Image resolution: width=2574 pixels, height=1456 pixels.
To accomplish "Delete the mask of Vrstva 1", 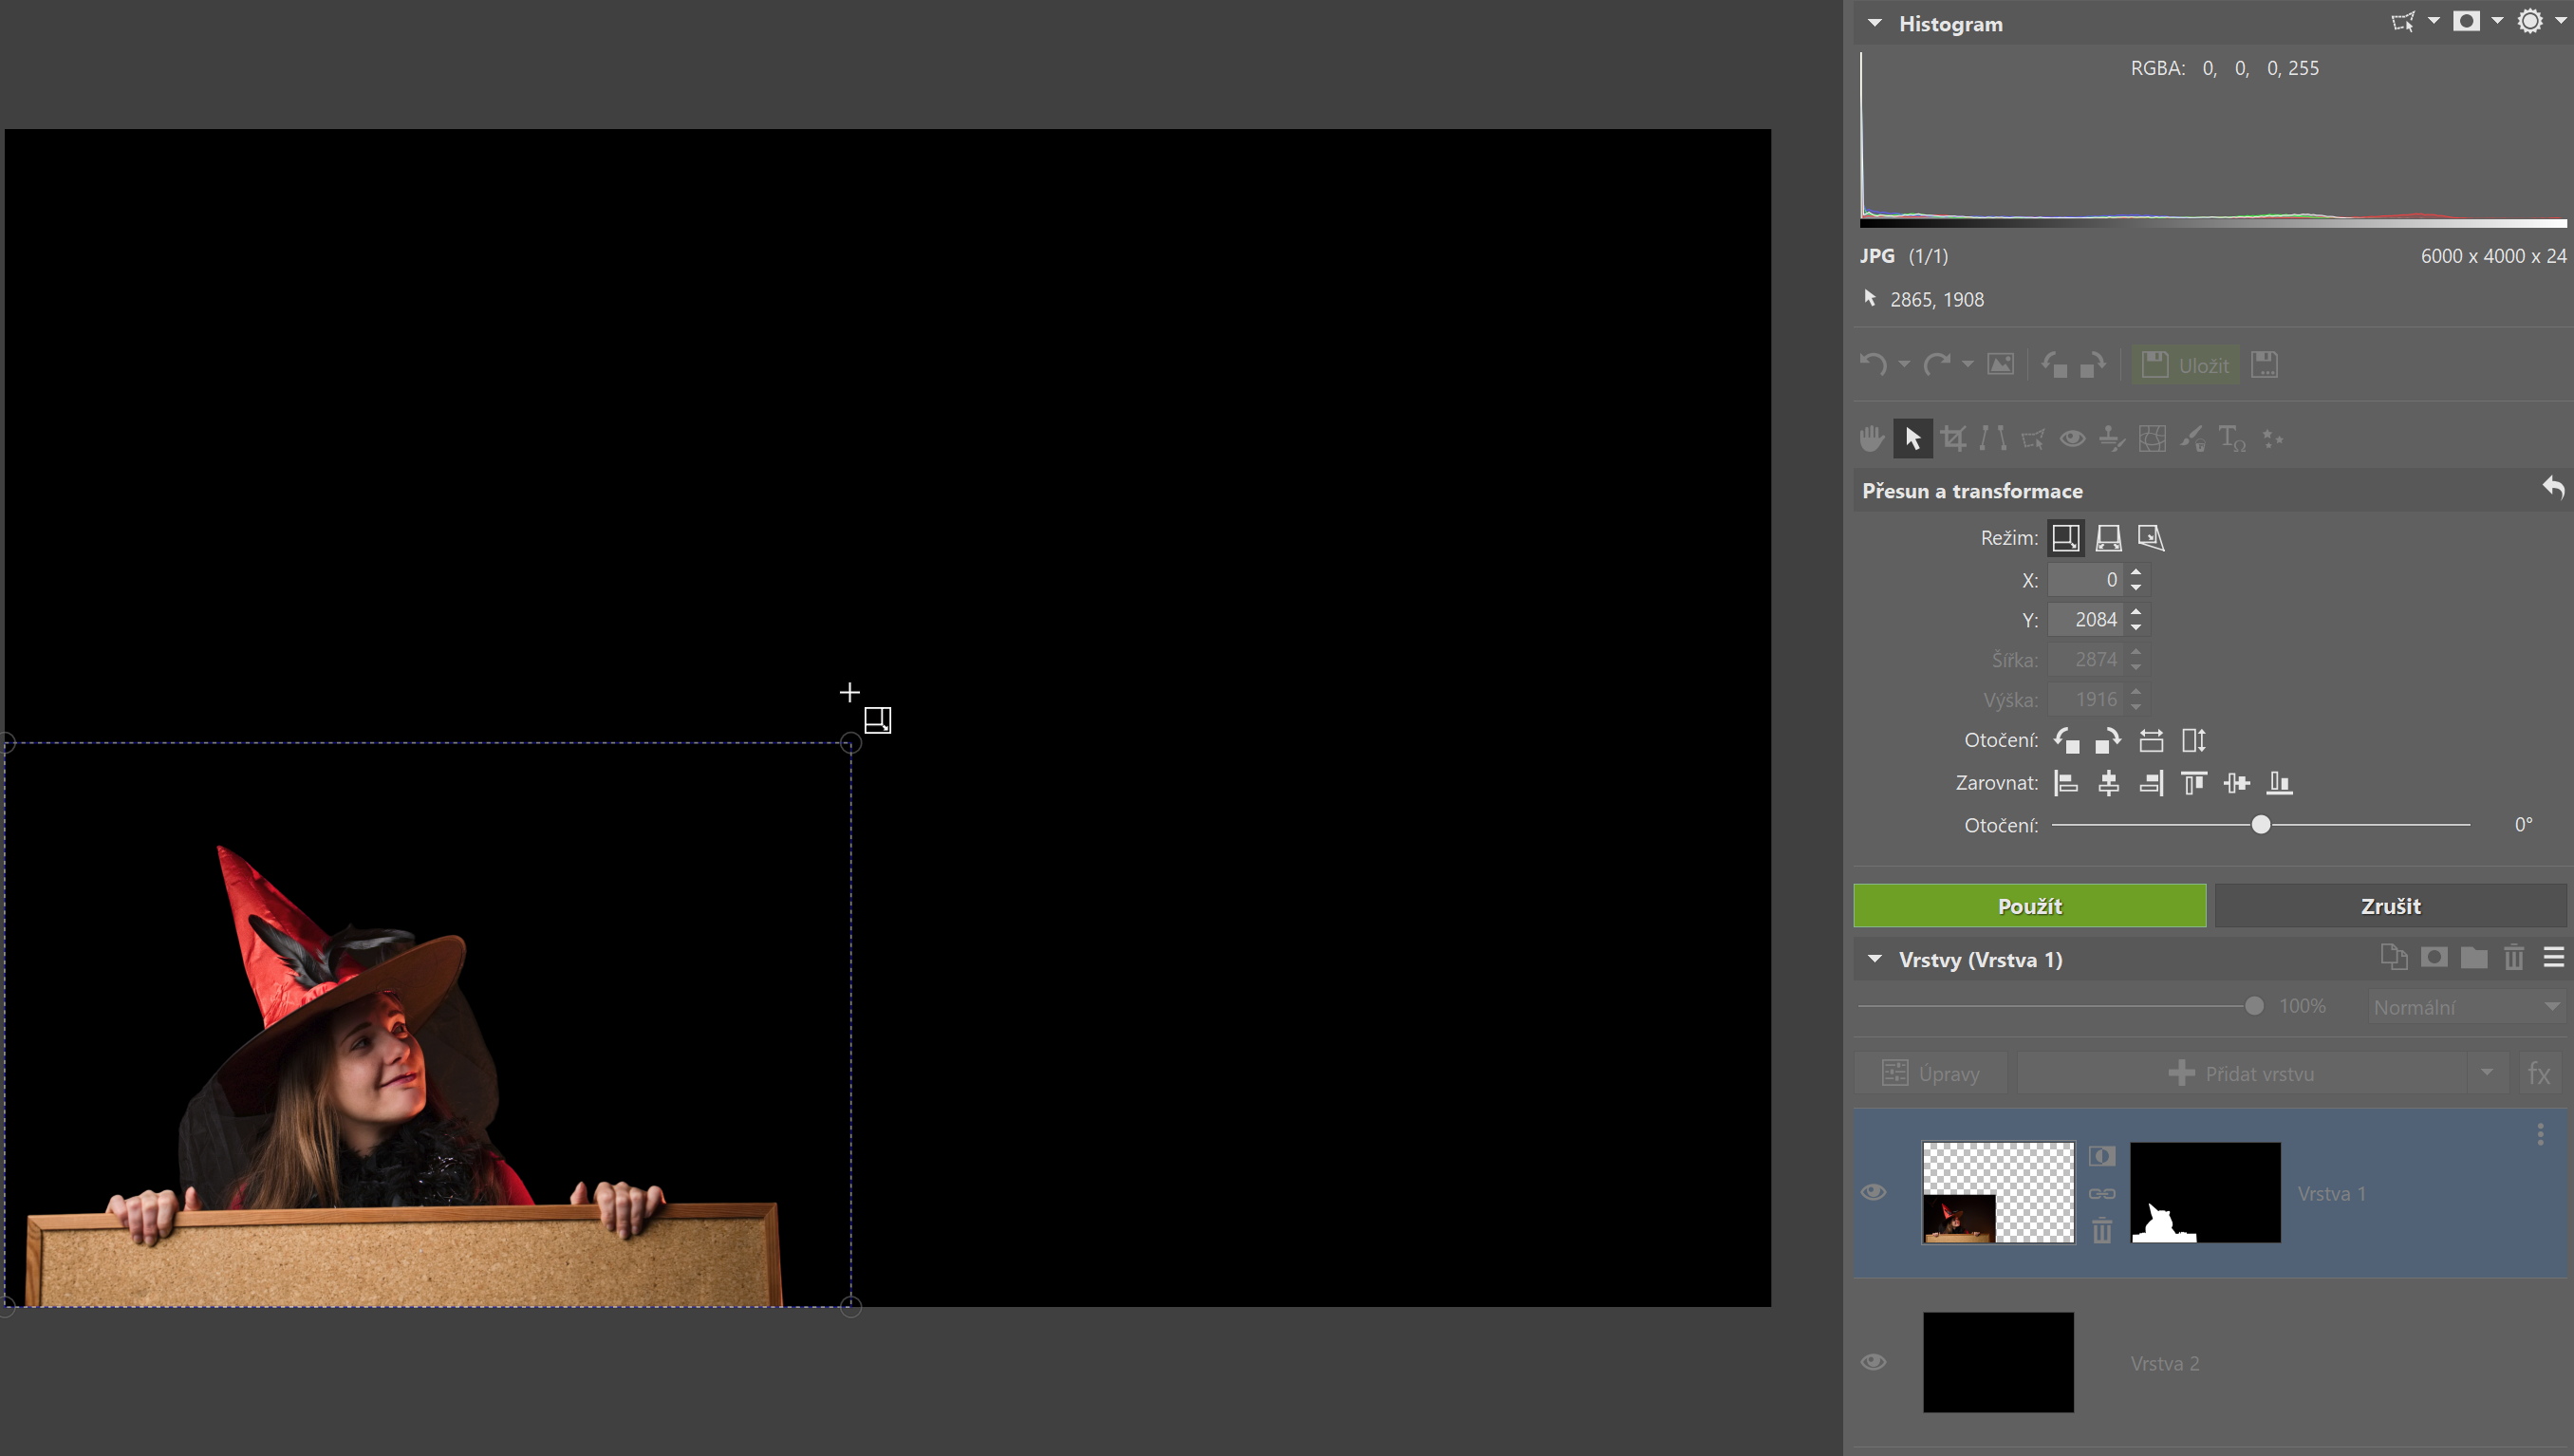I will 2102,1231.
